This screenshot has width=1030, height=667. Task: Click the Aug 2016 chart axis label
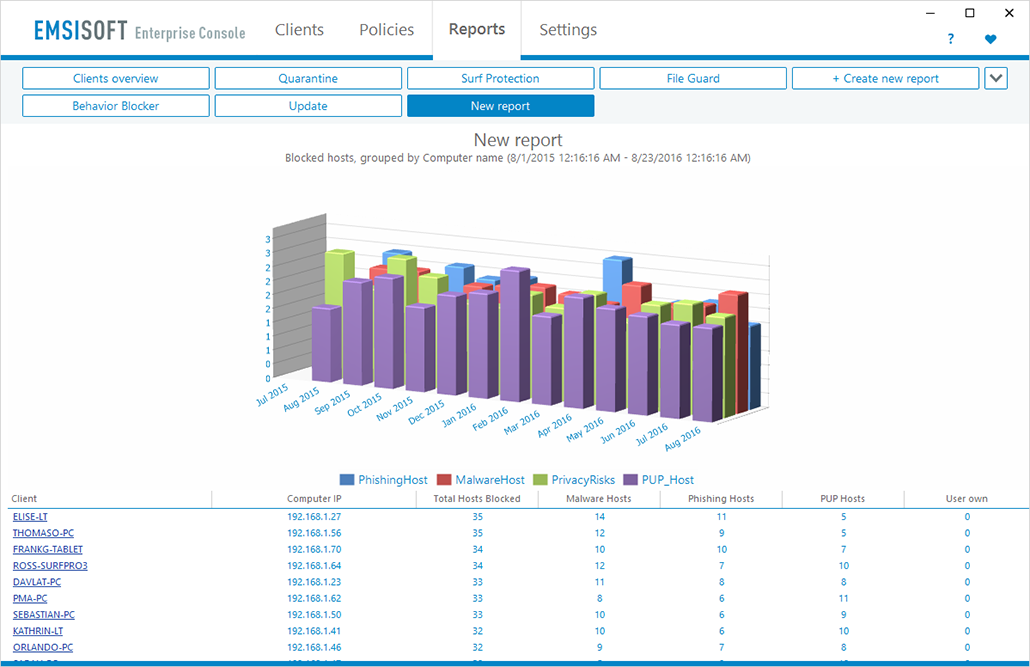point(683,439)
